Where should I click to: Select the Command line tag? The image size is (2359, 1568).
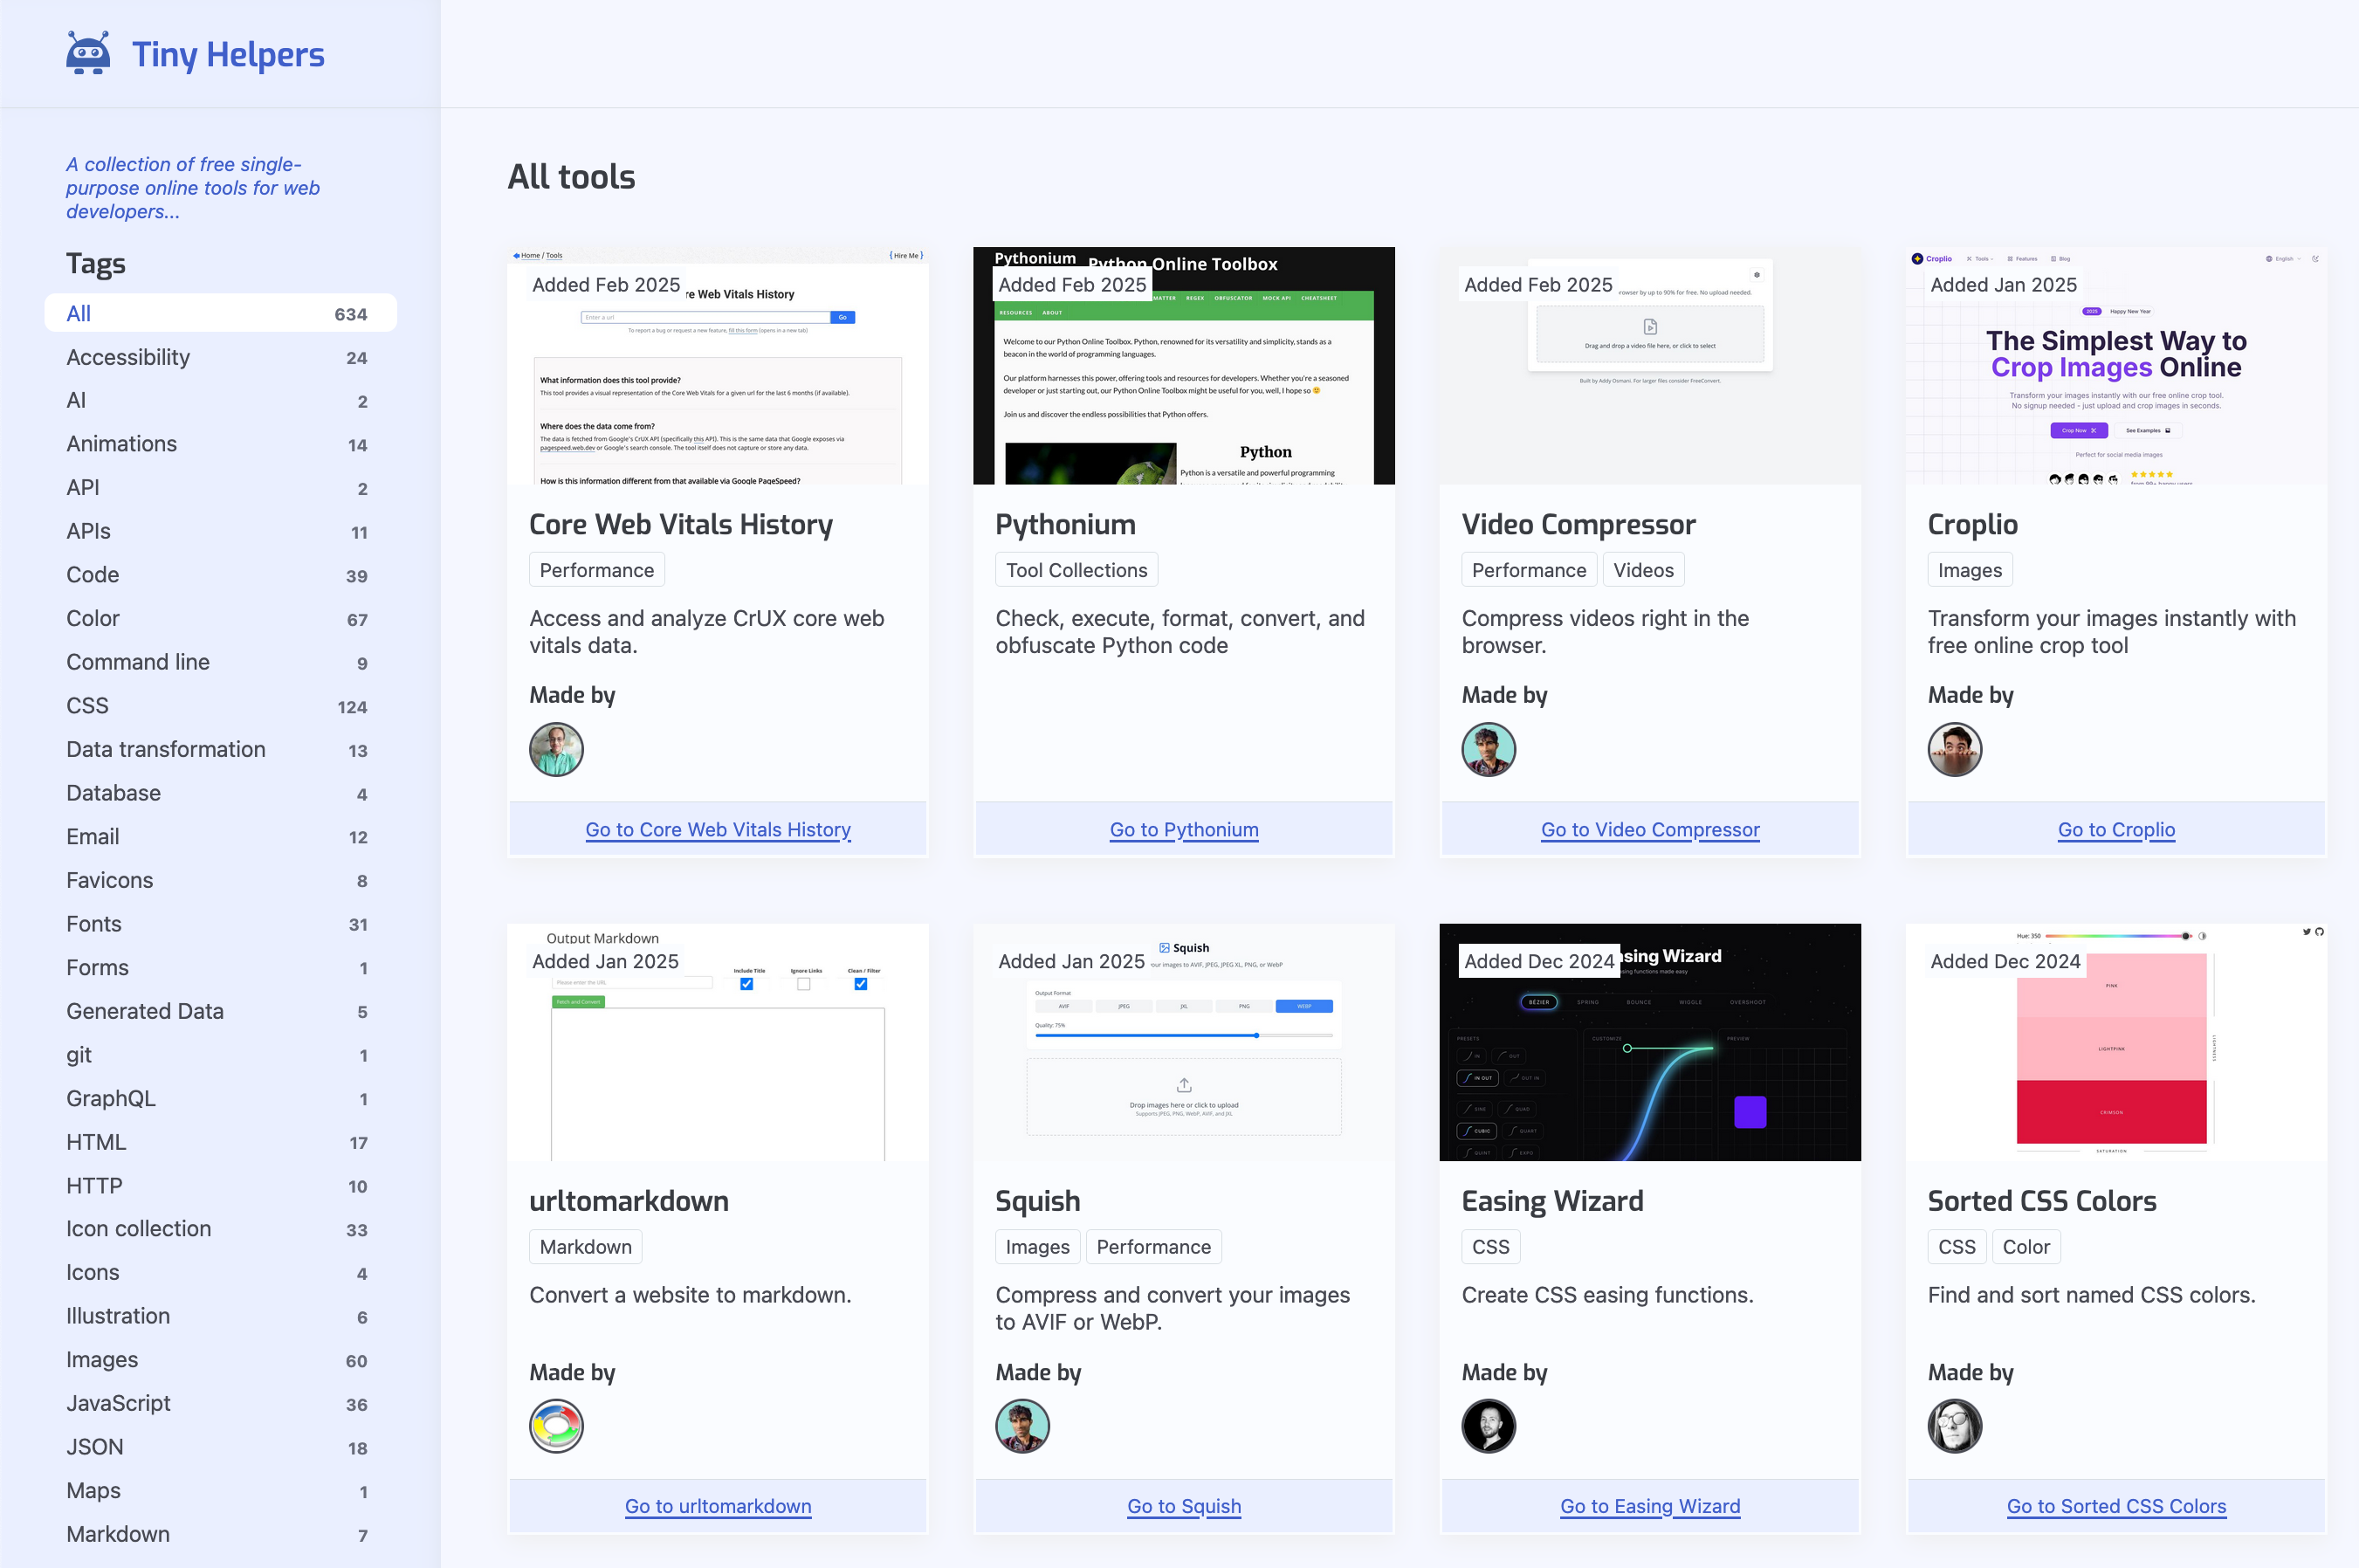click(220, 662)
